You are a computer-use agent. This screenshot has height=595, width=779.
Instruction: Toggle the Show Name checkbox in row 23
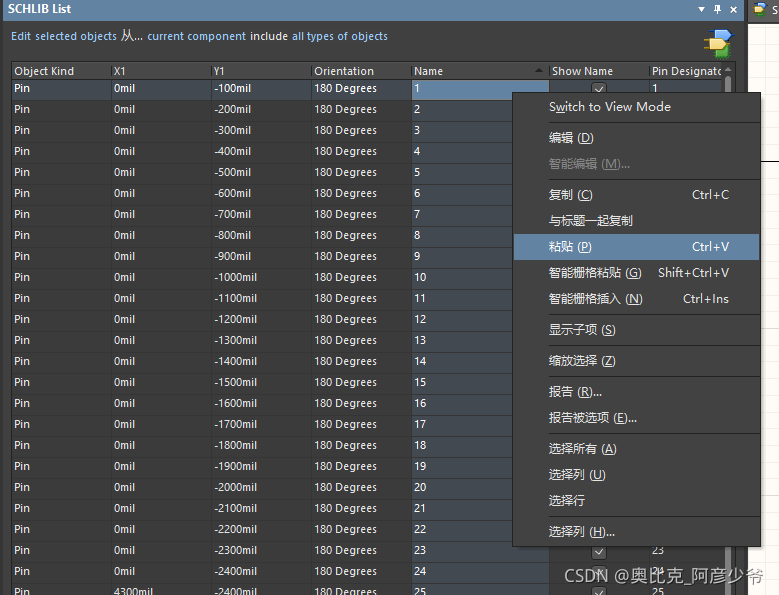tap(599, 551)
